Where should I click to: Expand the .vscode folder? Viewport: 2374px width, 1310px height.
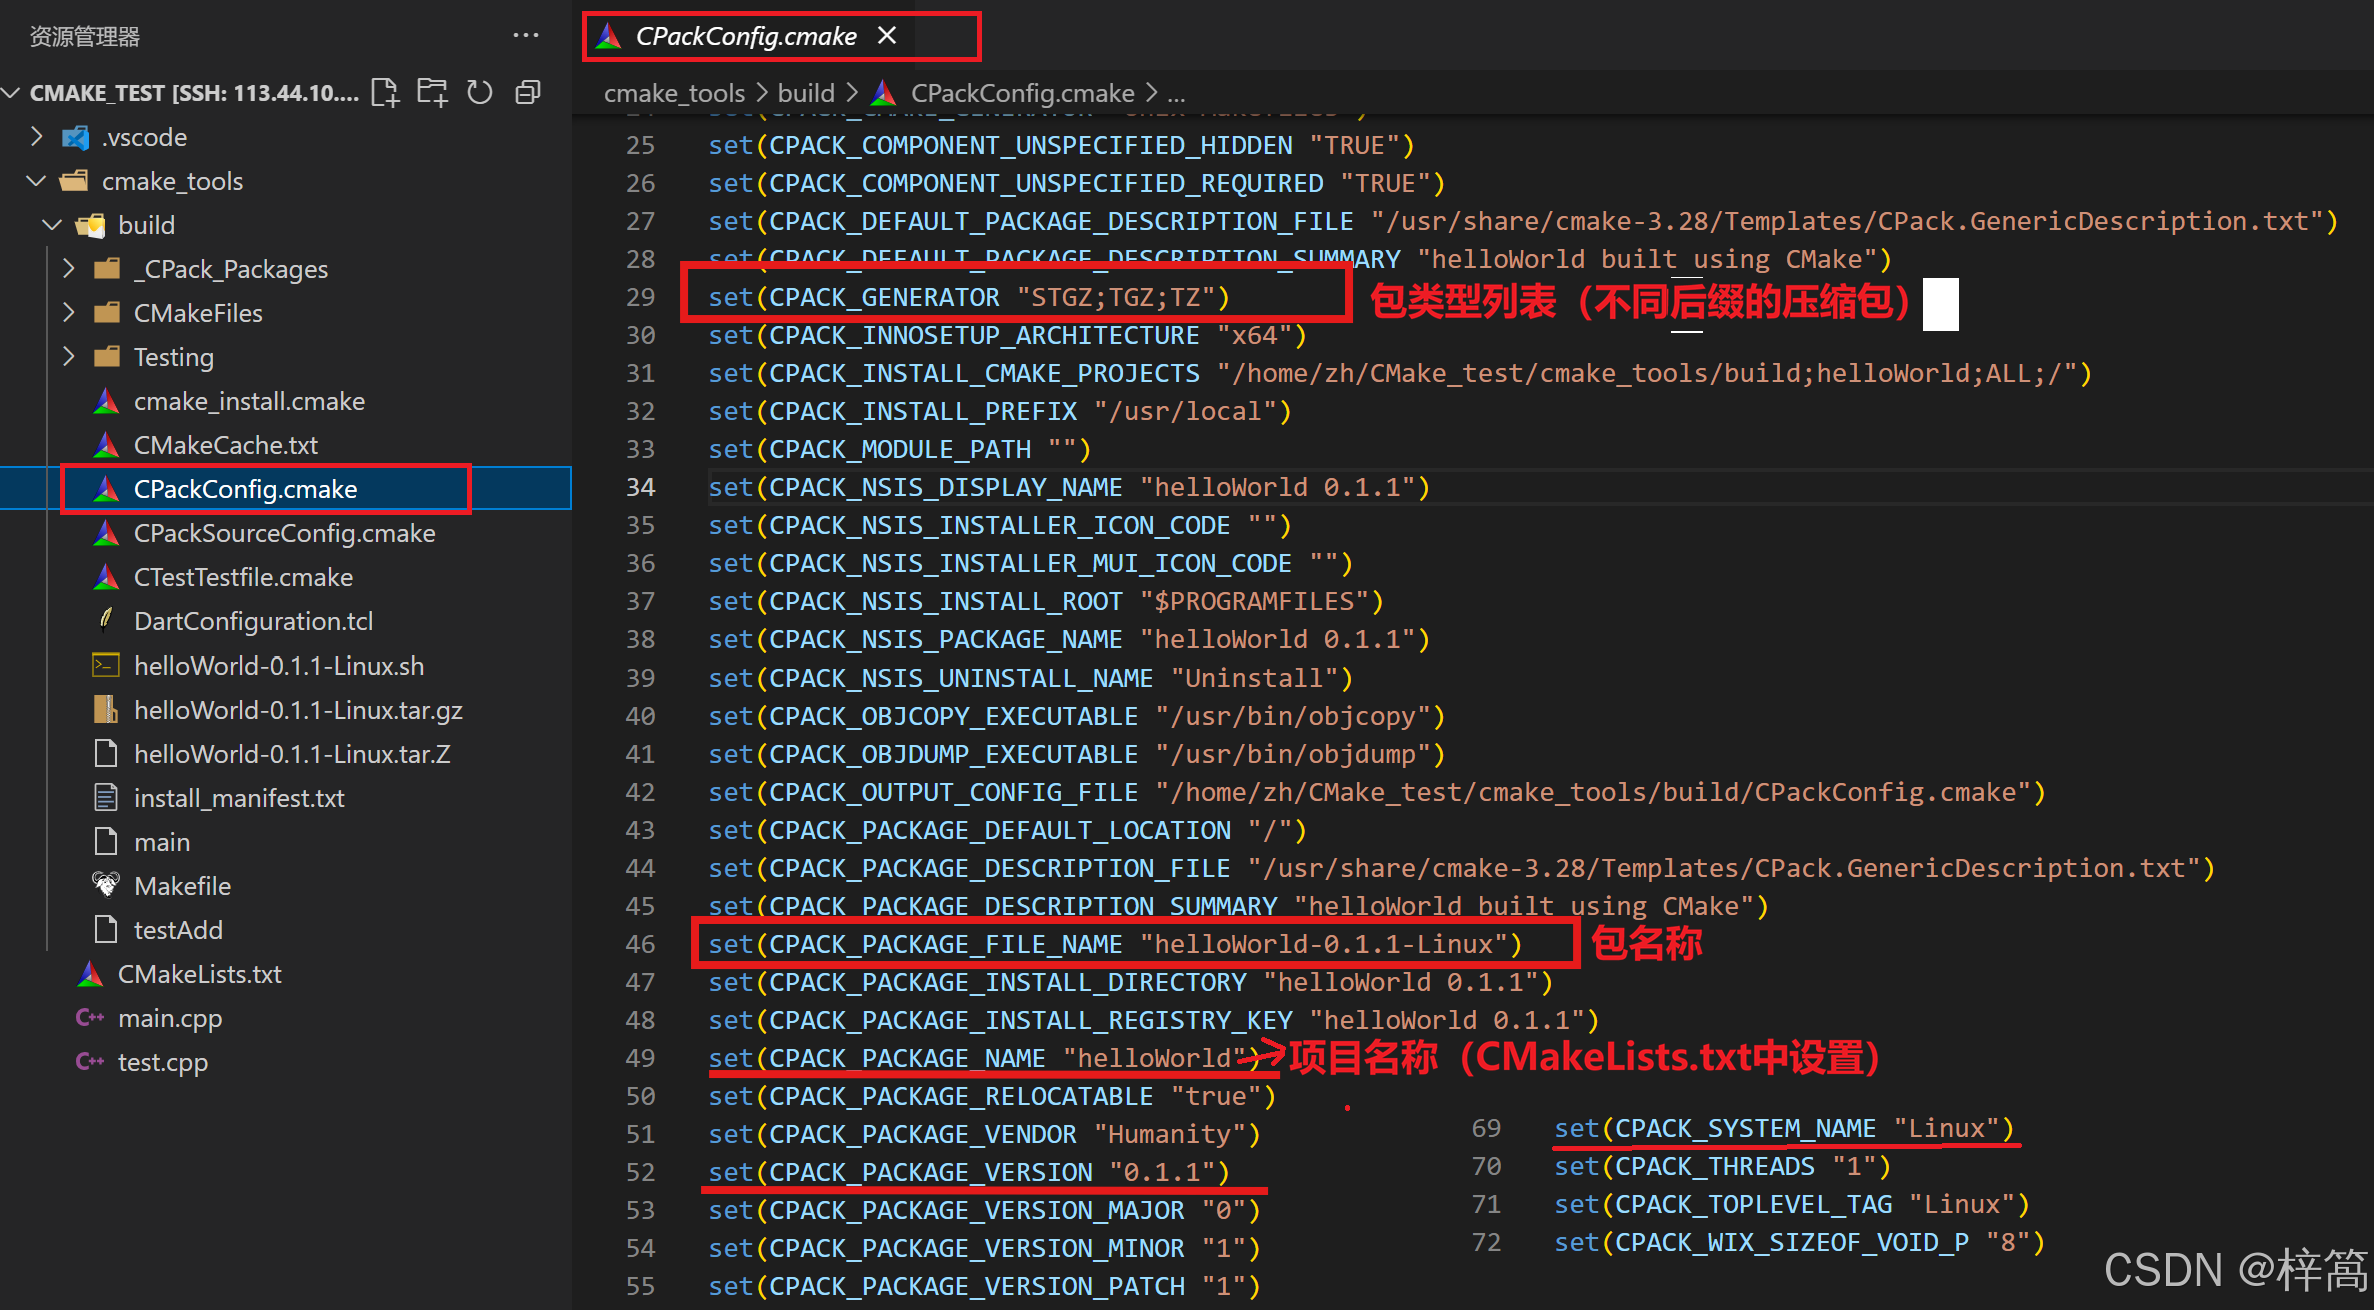[x=144, y=137]
